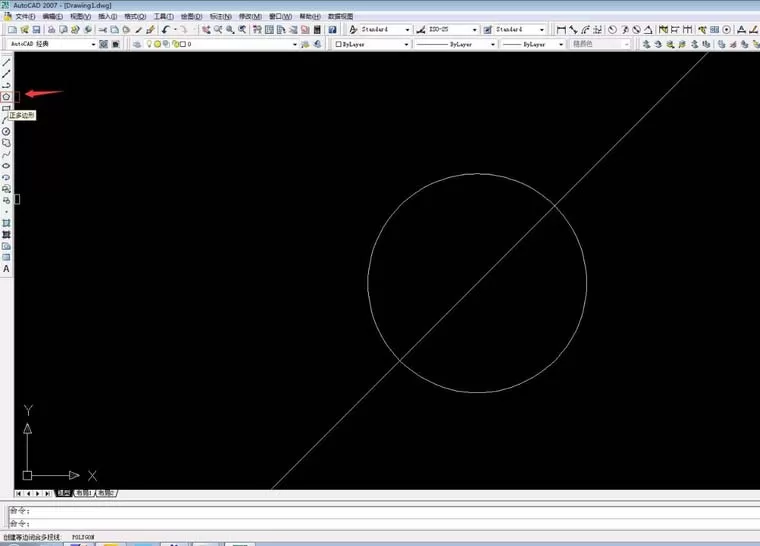Select the Circle tool in draw toolbar
This screenshot has width=760, height=546.
point(6,131)
